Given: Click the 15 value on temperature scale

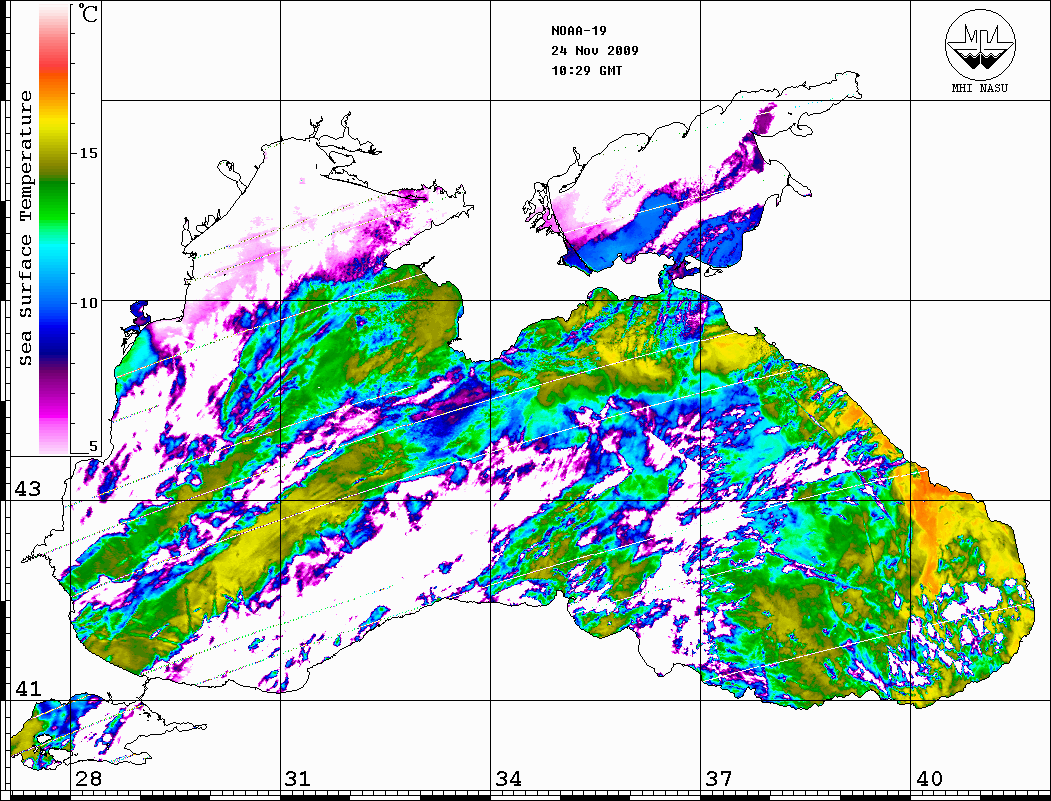Looking at the screenshot, I should point(88,153).
